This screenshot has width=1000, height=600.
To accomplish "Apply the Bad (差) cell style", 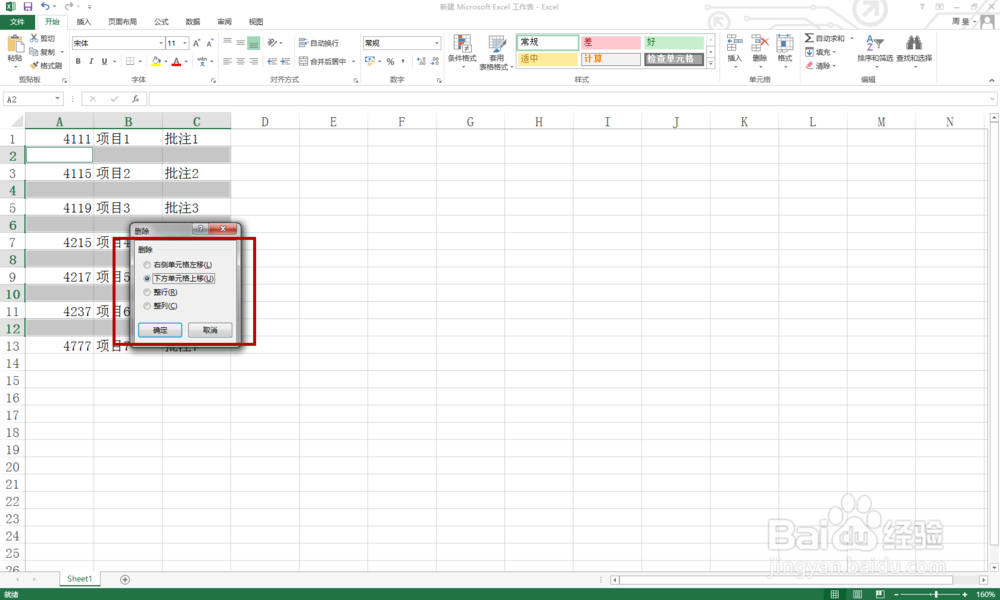I will pyautogui.click(x=610, y=42).
